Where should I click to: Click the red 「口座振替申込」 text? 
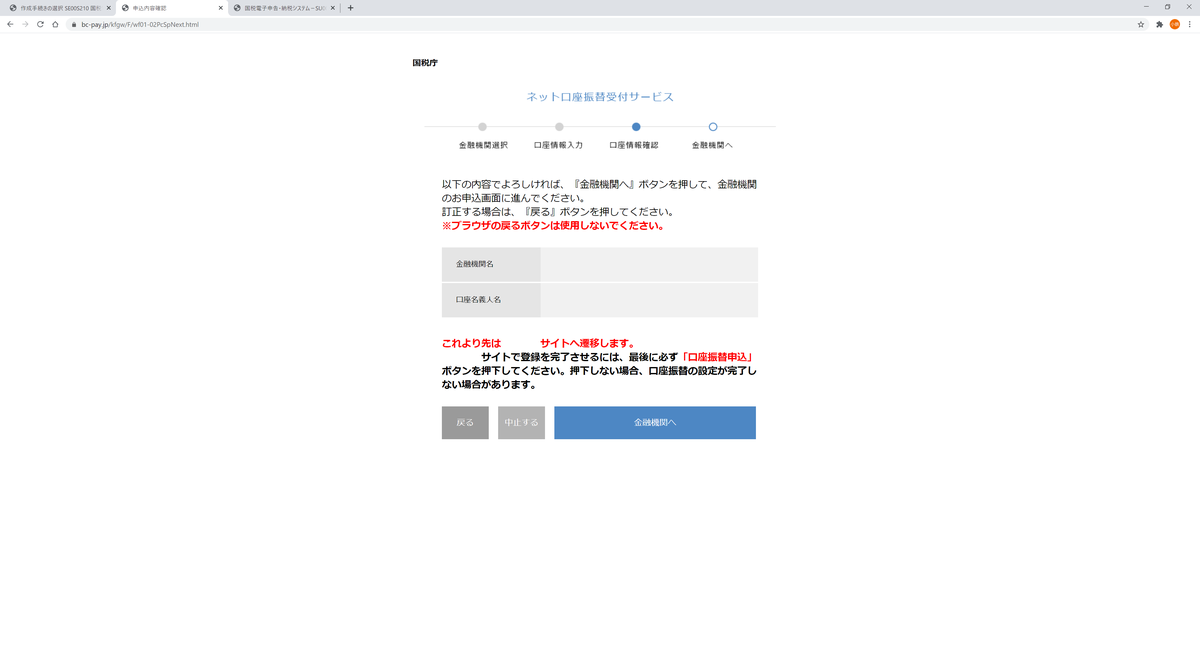tap(716, 357)
